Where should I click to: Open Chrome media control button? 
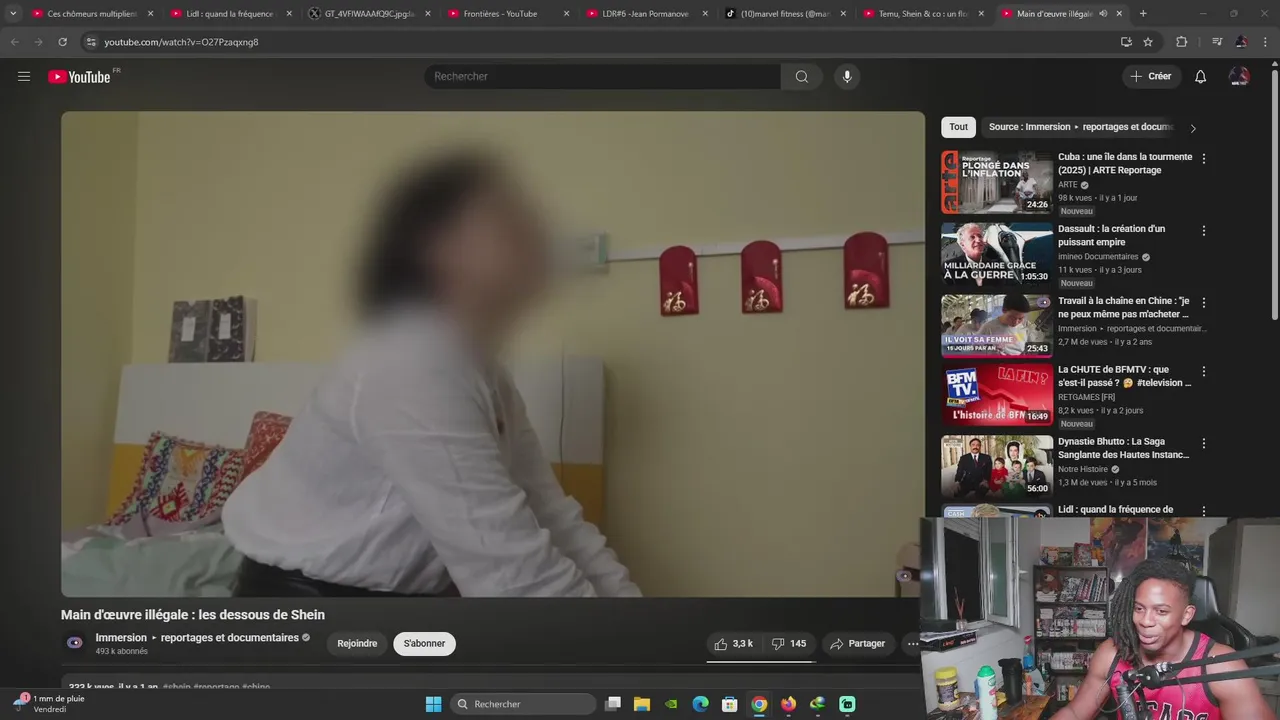coord(1217,42)
